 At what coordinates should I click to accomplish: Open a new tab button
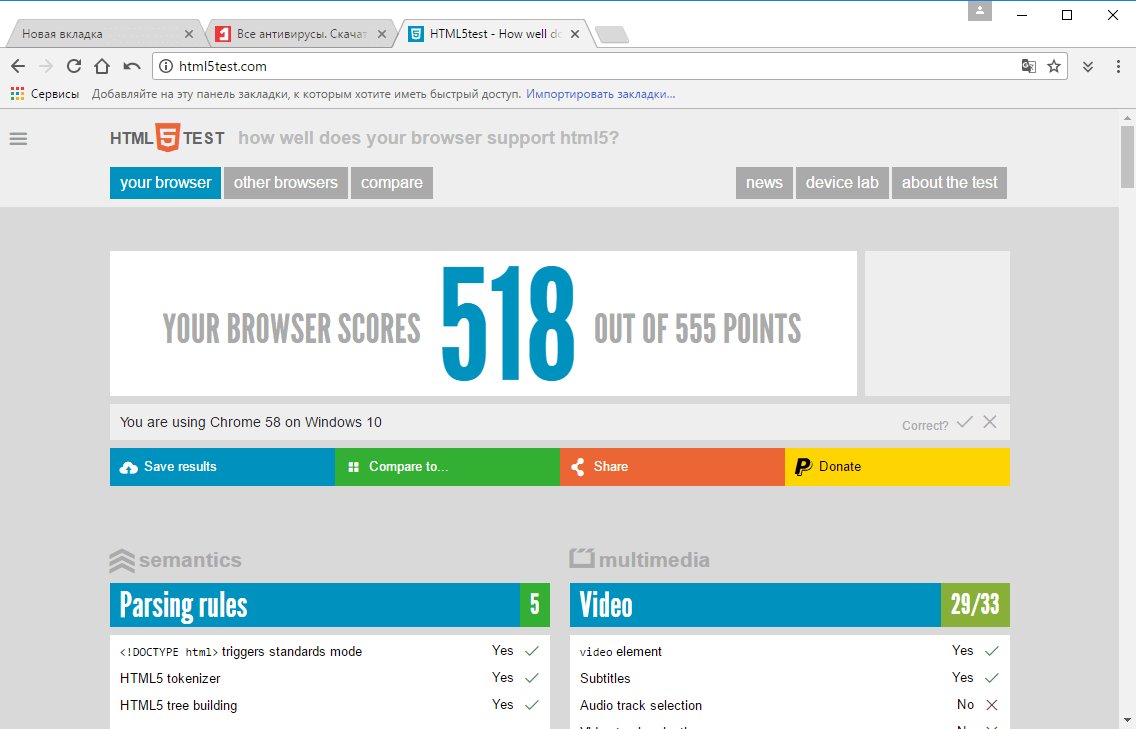611,35
